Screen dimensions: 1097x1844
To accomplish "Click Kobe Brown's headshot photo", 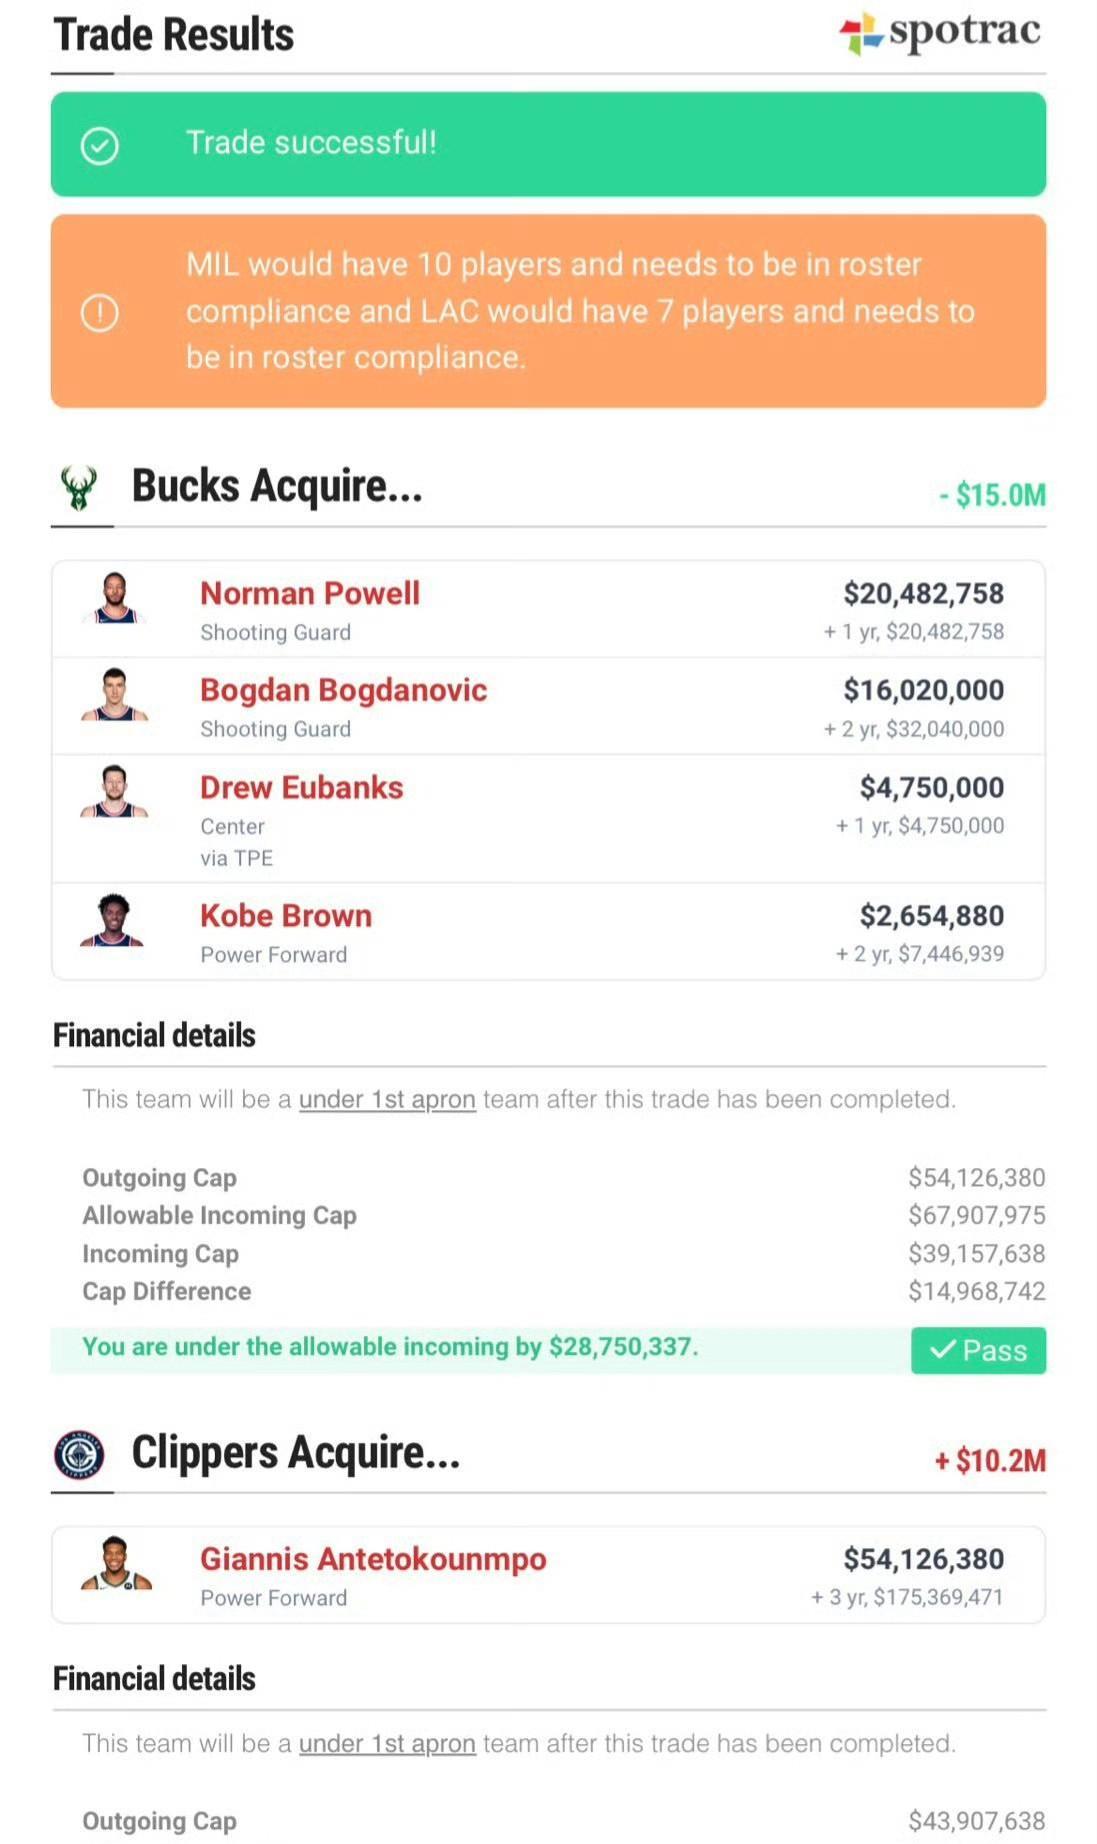I will (113, 920).
